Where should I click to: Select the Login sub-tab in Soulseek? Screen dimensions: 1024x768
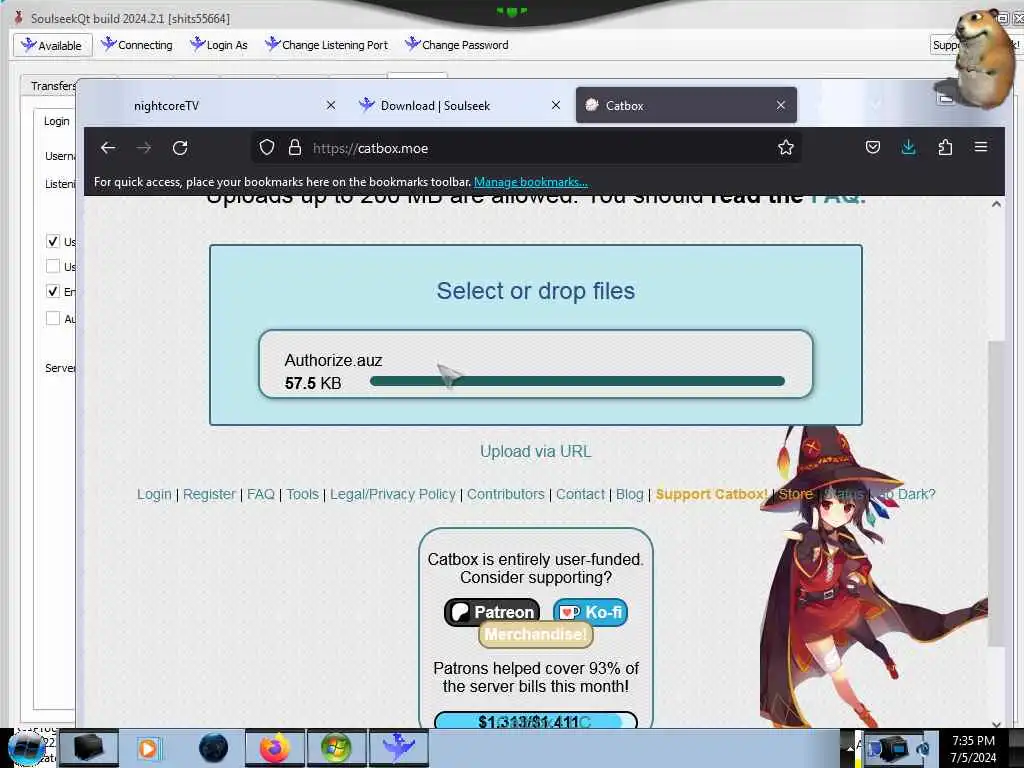point(56,121)
